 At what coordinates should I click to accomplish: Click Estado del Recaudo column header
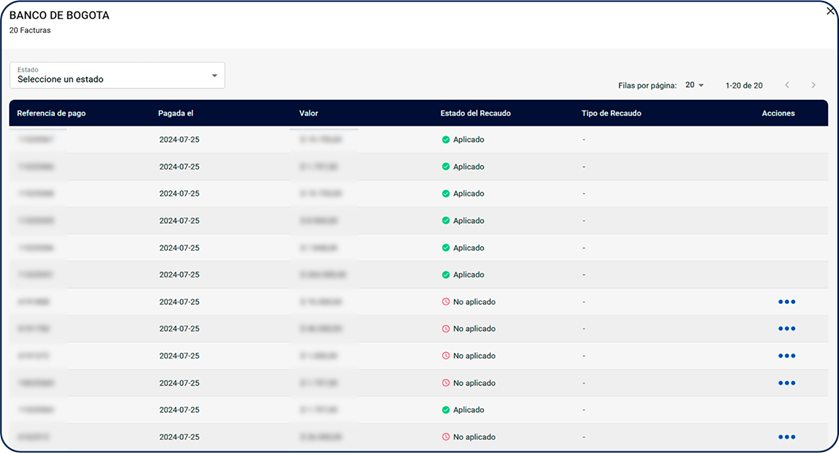[x=475, y=113]
